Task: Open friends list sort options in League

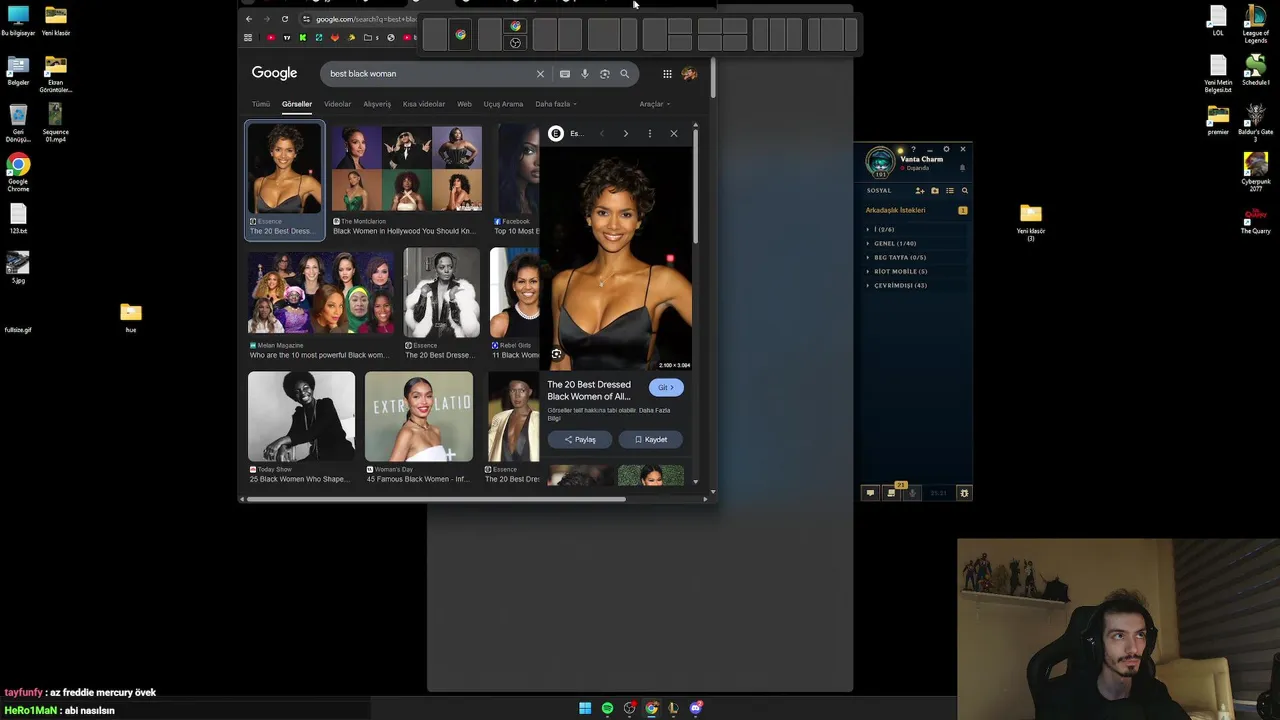Action: click(x=950, y=190)
